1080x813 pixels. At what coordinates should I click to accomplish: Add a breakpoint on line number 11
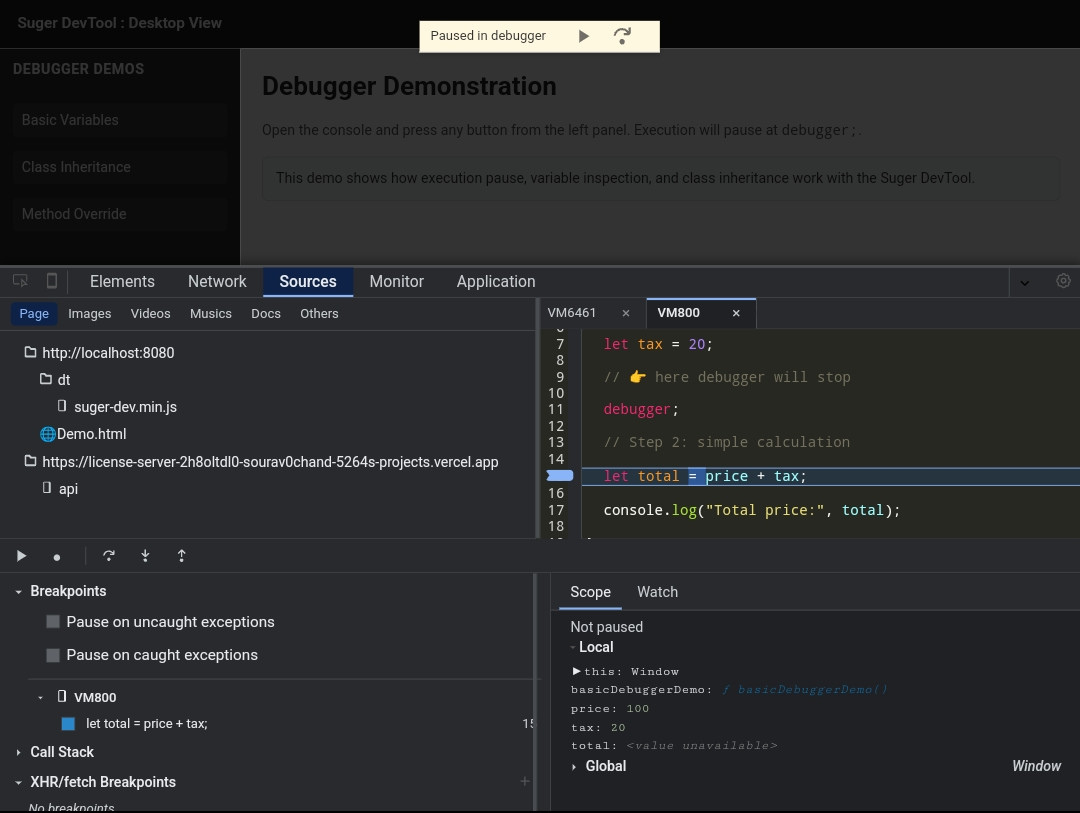coord(556,409)
